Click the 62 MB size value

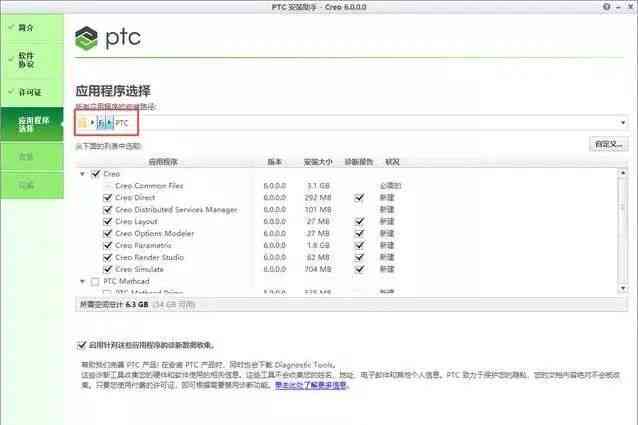click(x=318, y=257)
